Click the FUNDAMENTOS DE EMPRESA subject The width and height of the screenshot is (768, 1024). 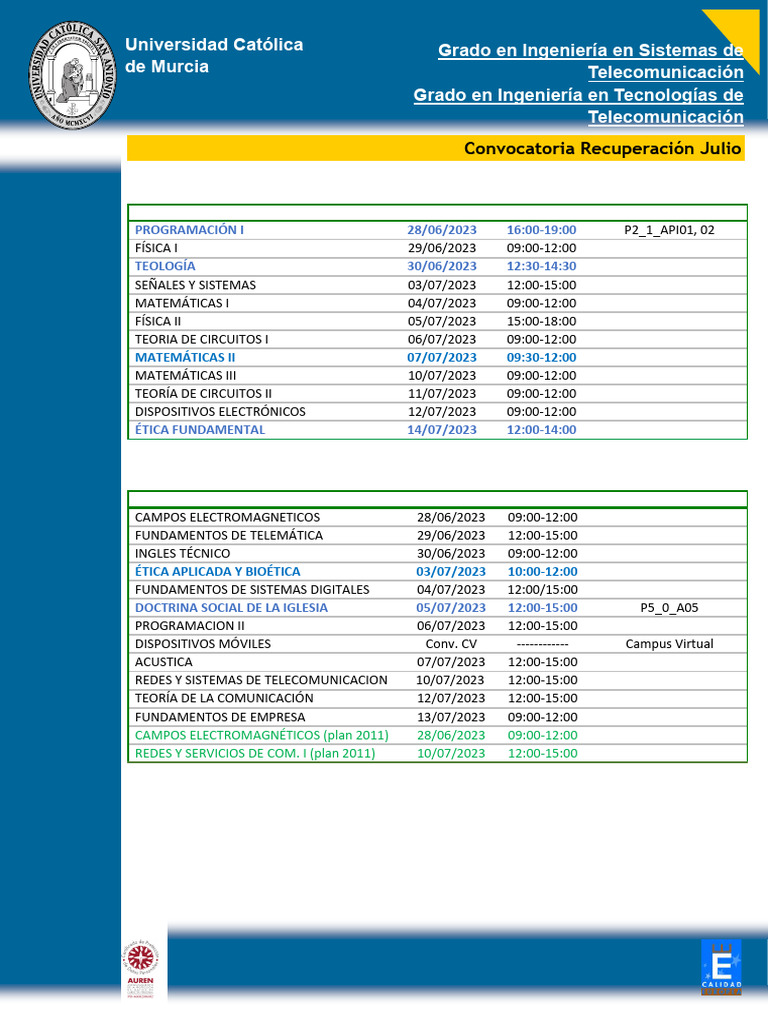[x=220, y=717]
